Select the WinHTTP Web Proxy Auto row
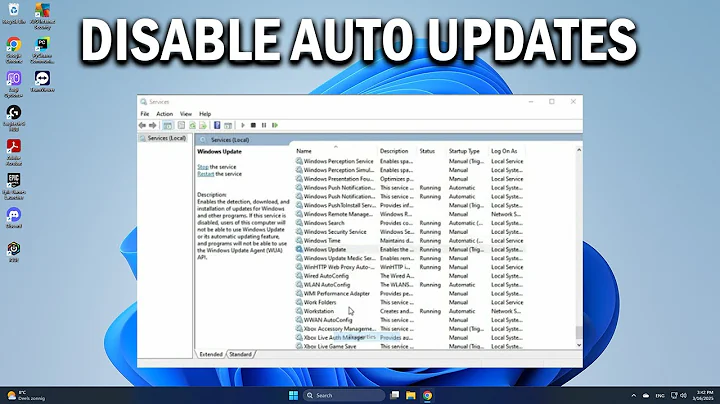Image resolution: width=720 pixels, height=404 pixels. point(410,267)
